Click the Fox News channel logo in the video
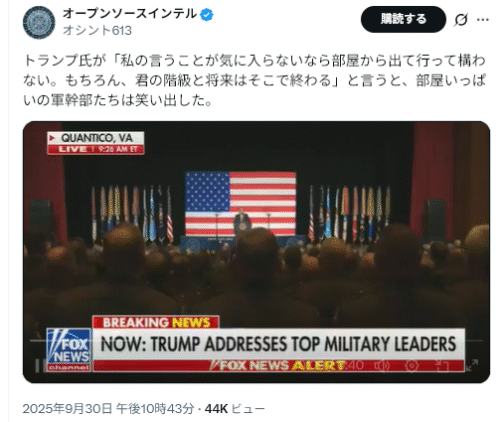This screenshot has width=500, height=422. [69, 350]
